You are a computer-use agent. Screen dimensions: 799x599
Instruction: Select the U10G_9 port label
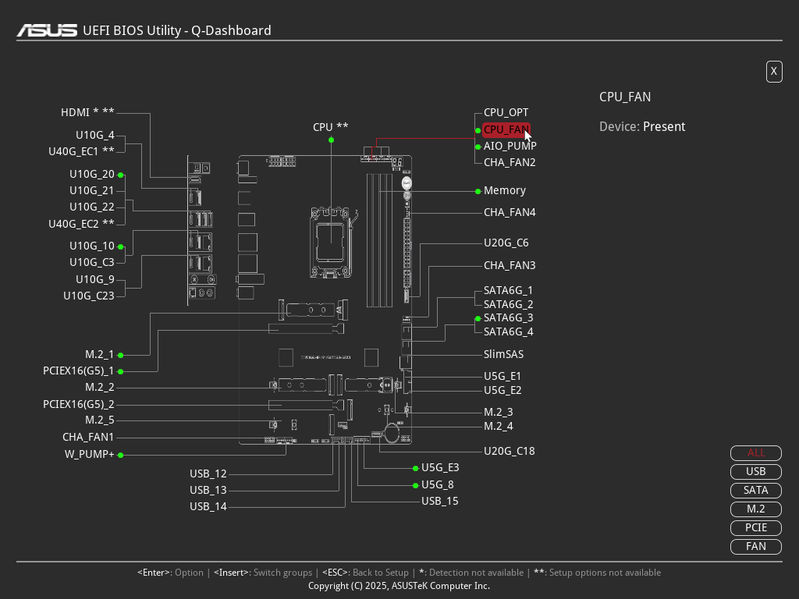click(95, 280)
